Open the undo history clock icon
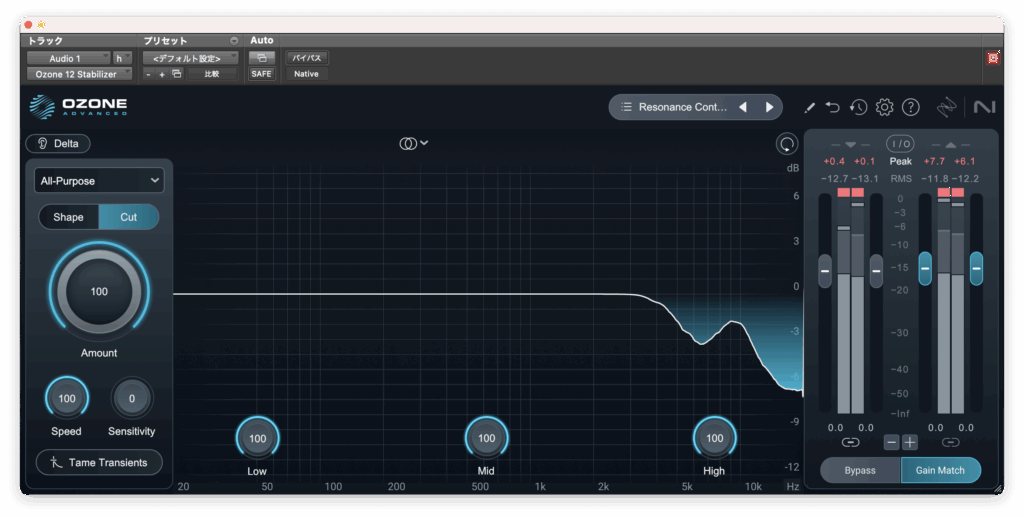The width and height of the screenshot is (1024, 518). tap(858, 107)
